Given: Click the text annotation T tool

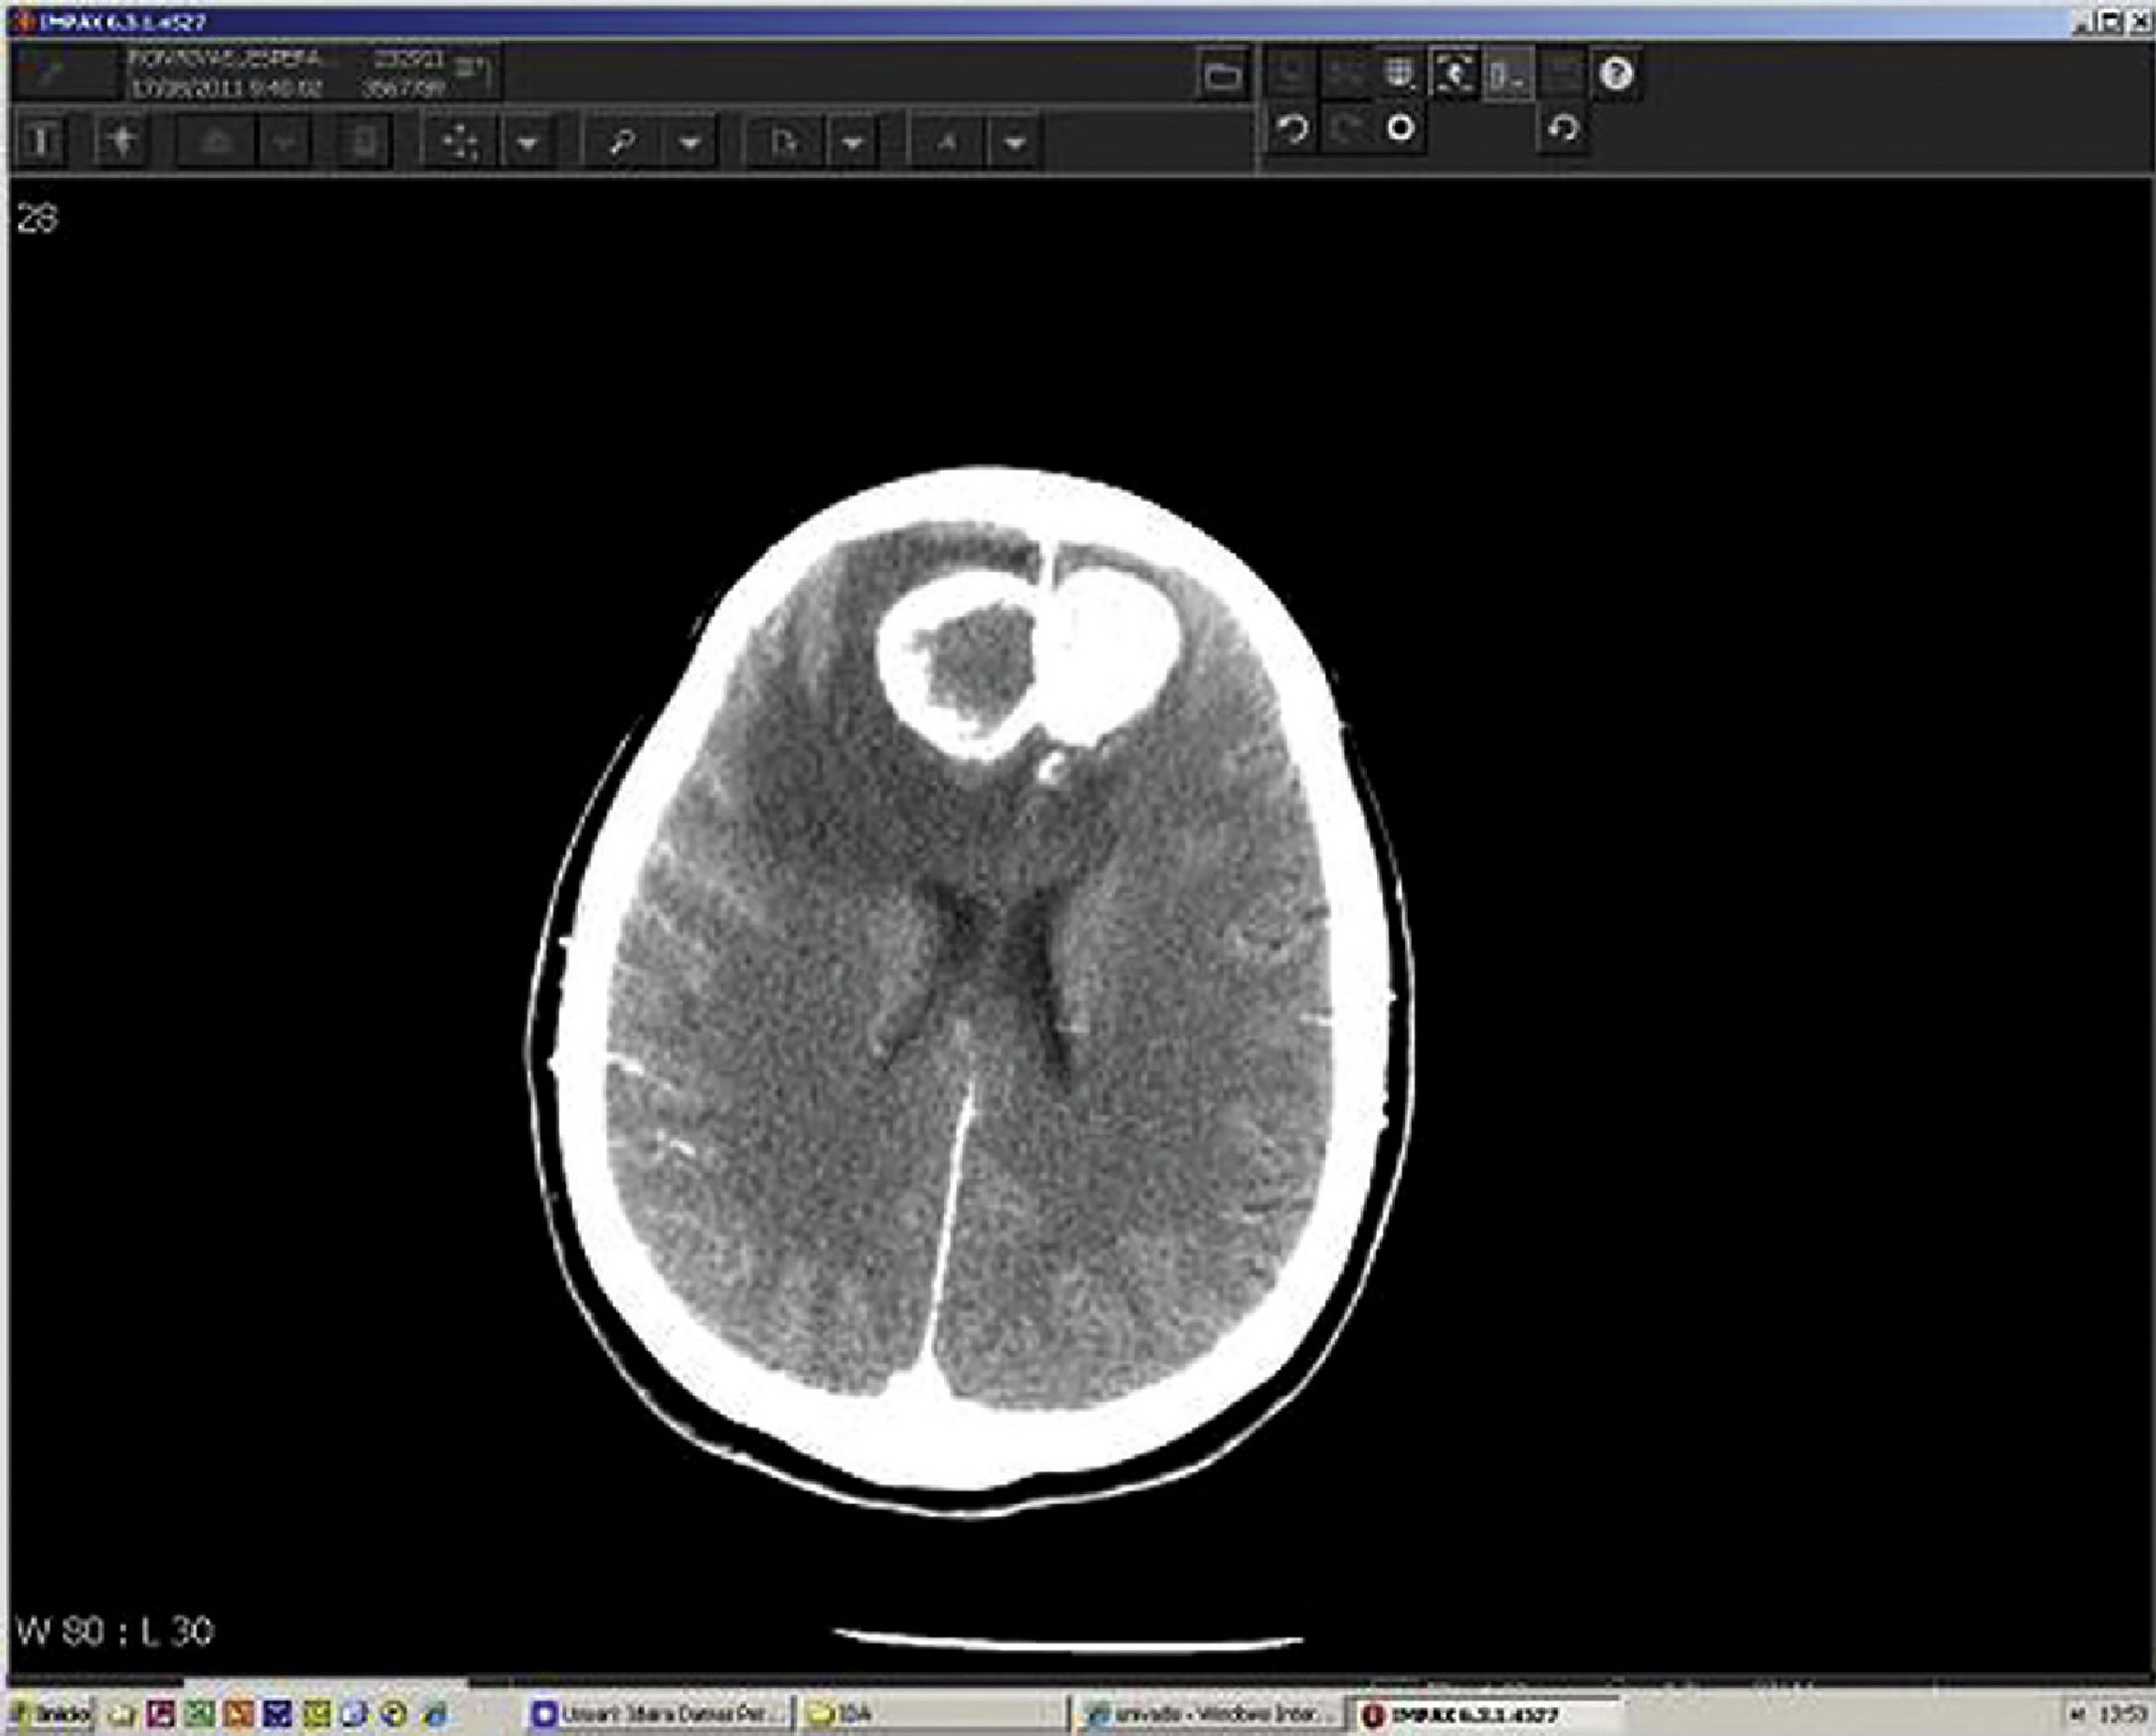Looking at the screenshot, I should (41, 141).
